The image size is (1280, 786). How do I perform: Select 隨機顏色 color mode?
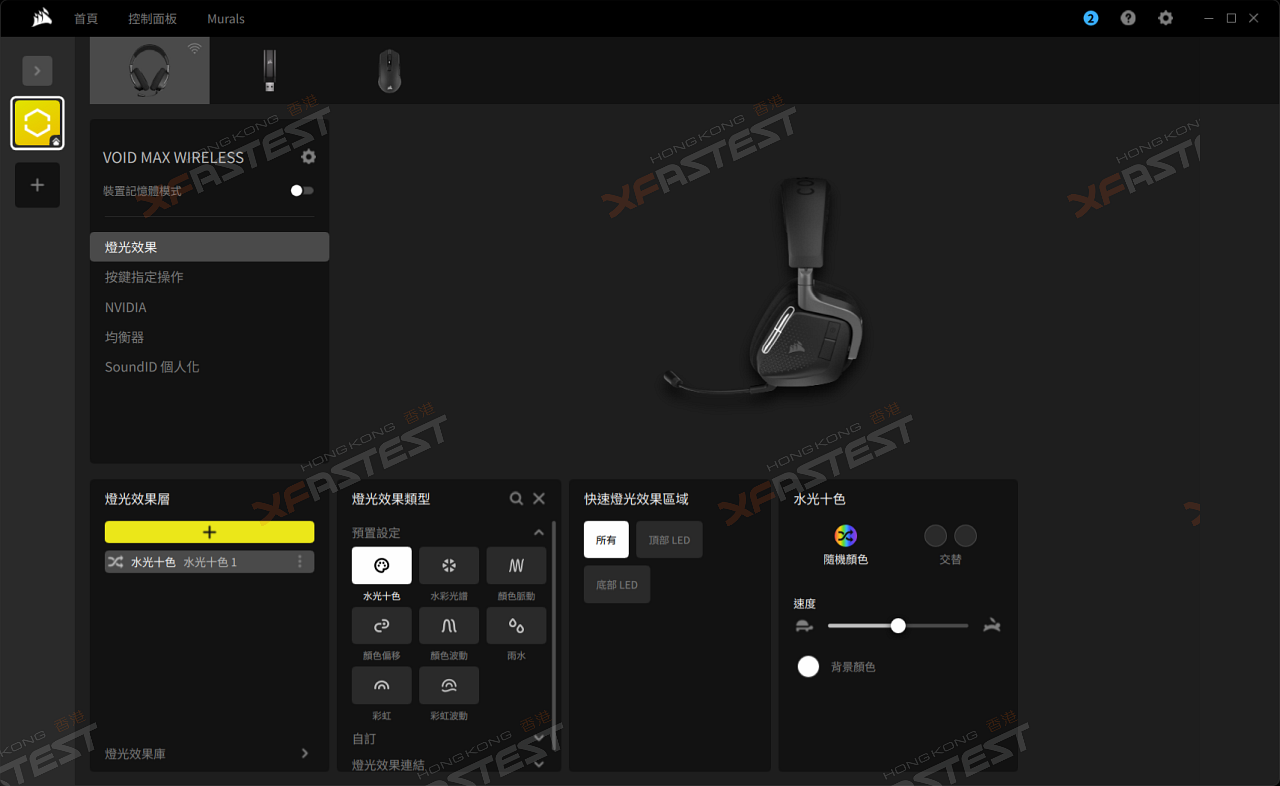845,536
